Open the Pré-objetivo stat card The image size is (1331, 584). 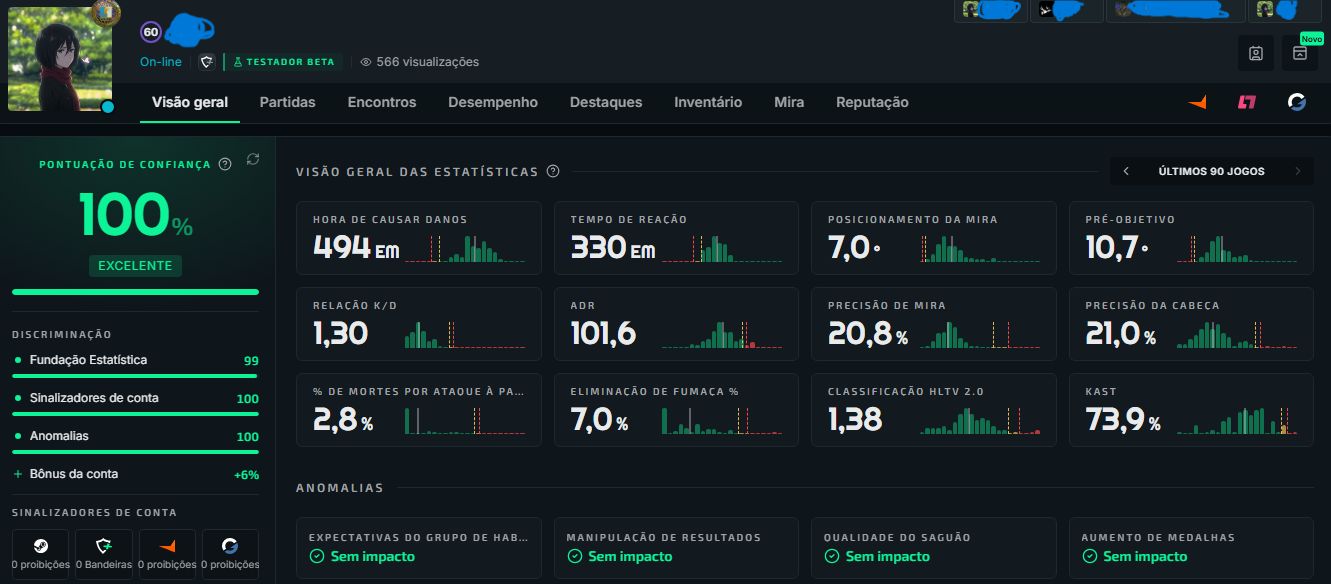coord(1191,238)
